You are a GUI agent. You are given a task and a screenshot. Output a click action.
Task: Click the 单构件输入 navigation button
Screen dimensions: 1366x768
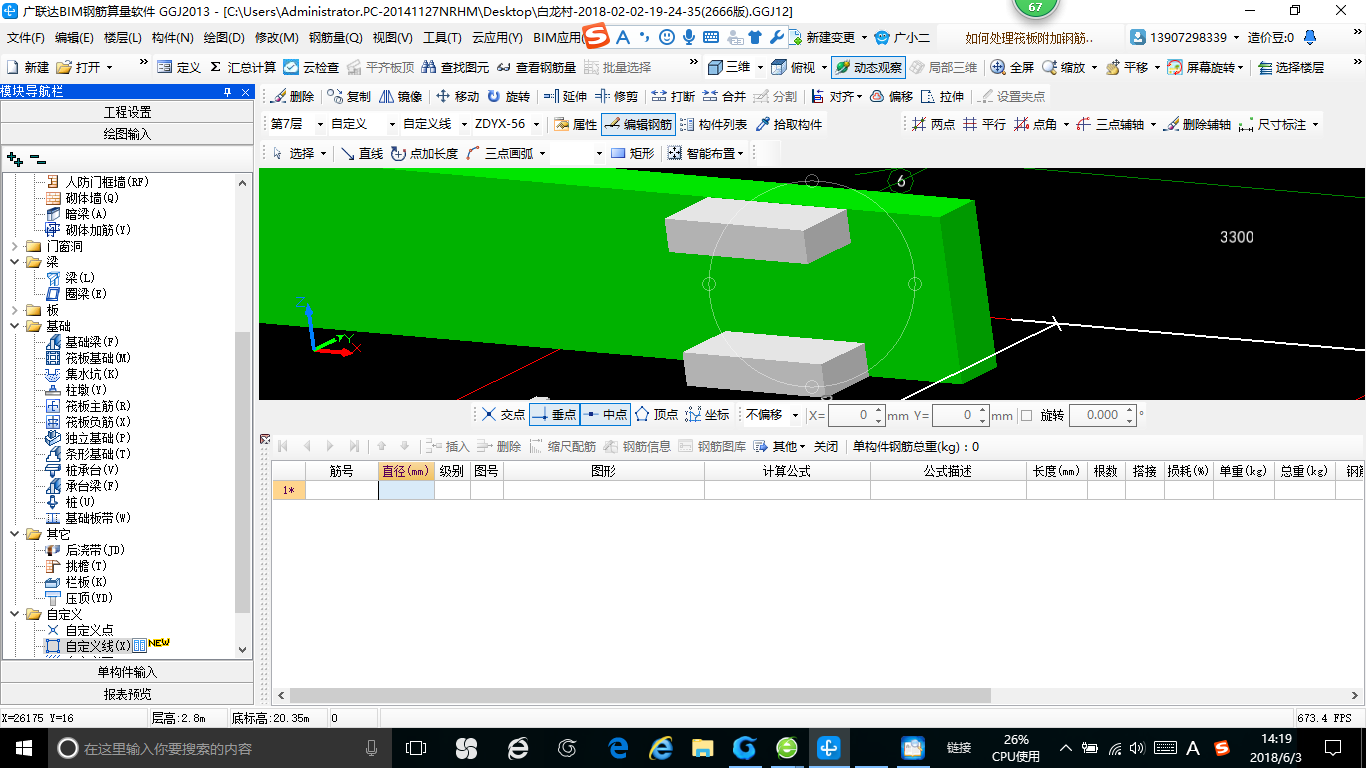click(x=127, y=672)
